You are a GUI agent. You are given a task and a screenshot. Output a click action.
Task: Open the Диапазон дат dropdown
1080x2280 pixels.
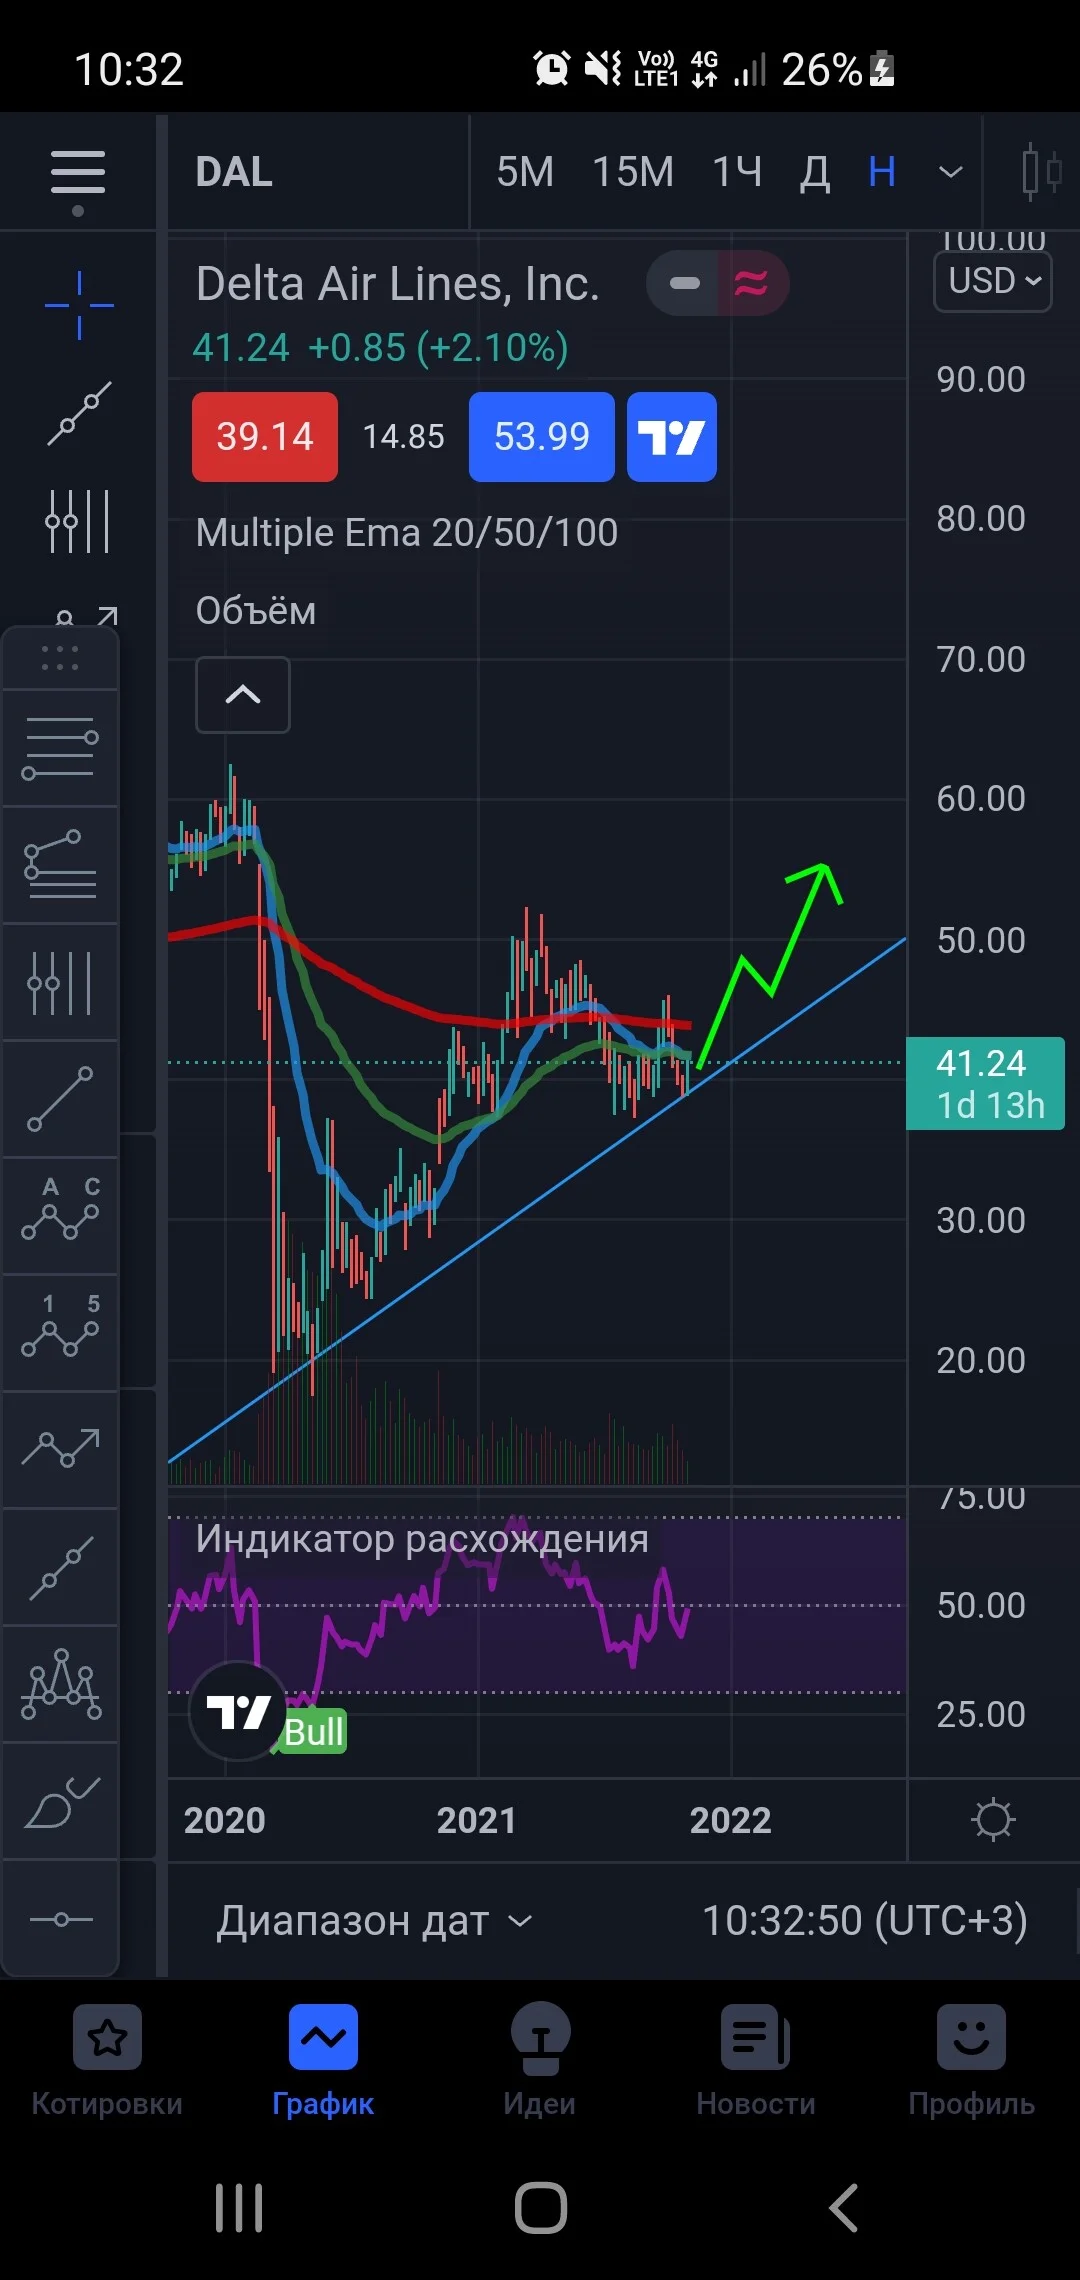pos(375,1920)
